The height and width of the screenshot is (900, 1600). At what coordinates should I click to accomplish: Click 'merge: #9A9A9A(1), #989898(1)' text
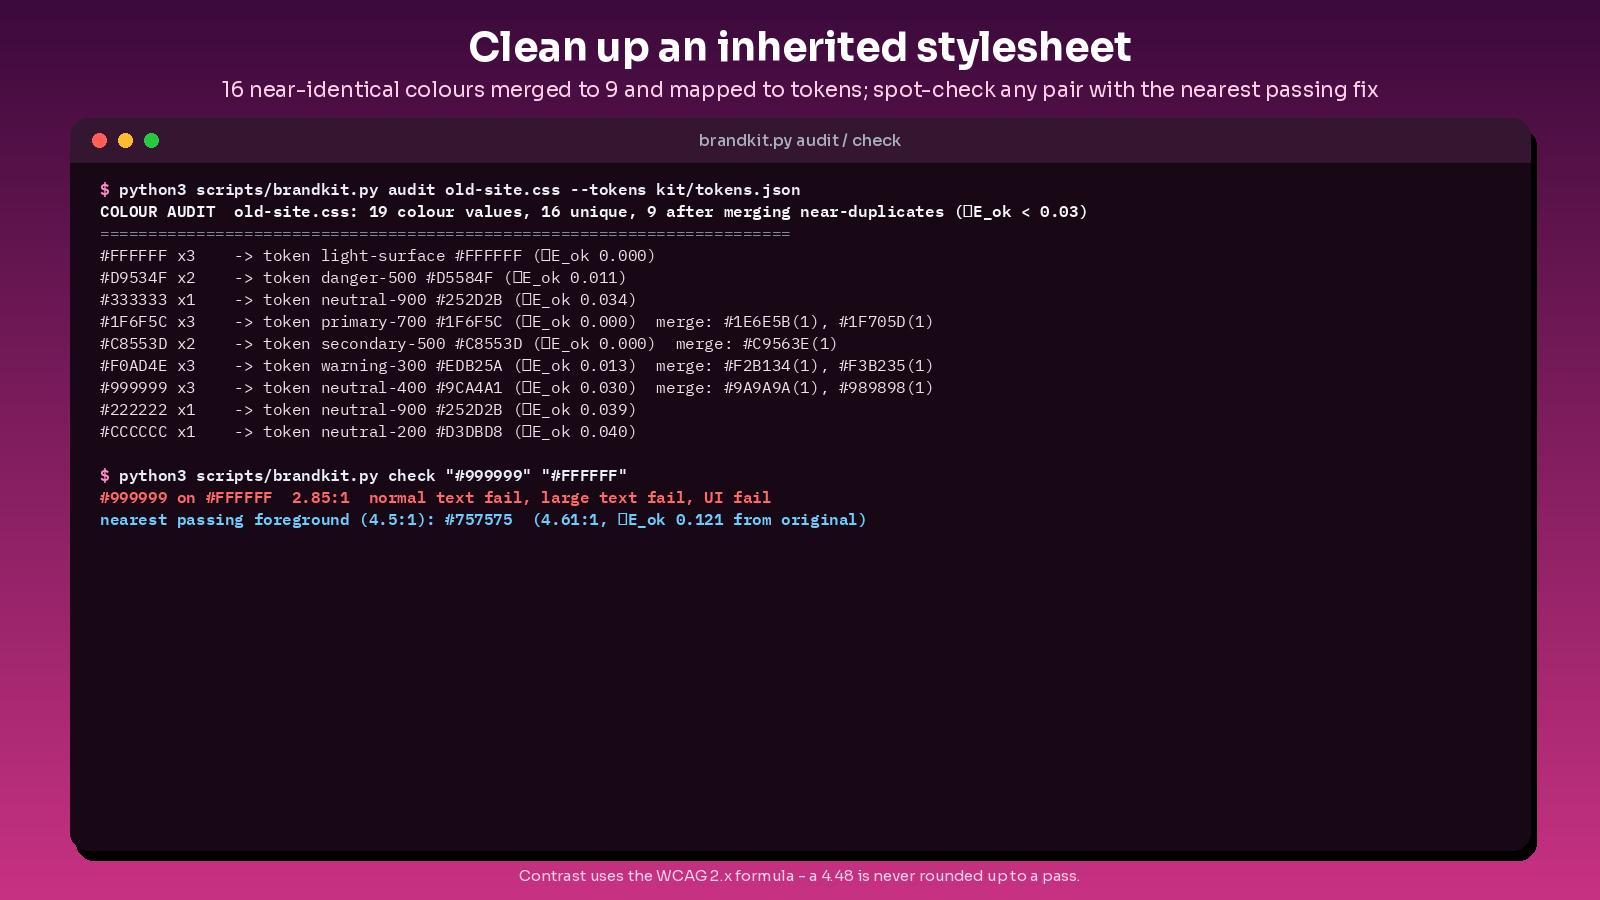[x=795, y=387]
